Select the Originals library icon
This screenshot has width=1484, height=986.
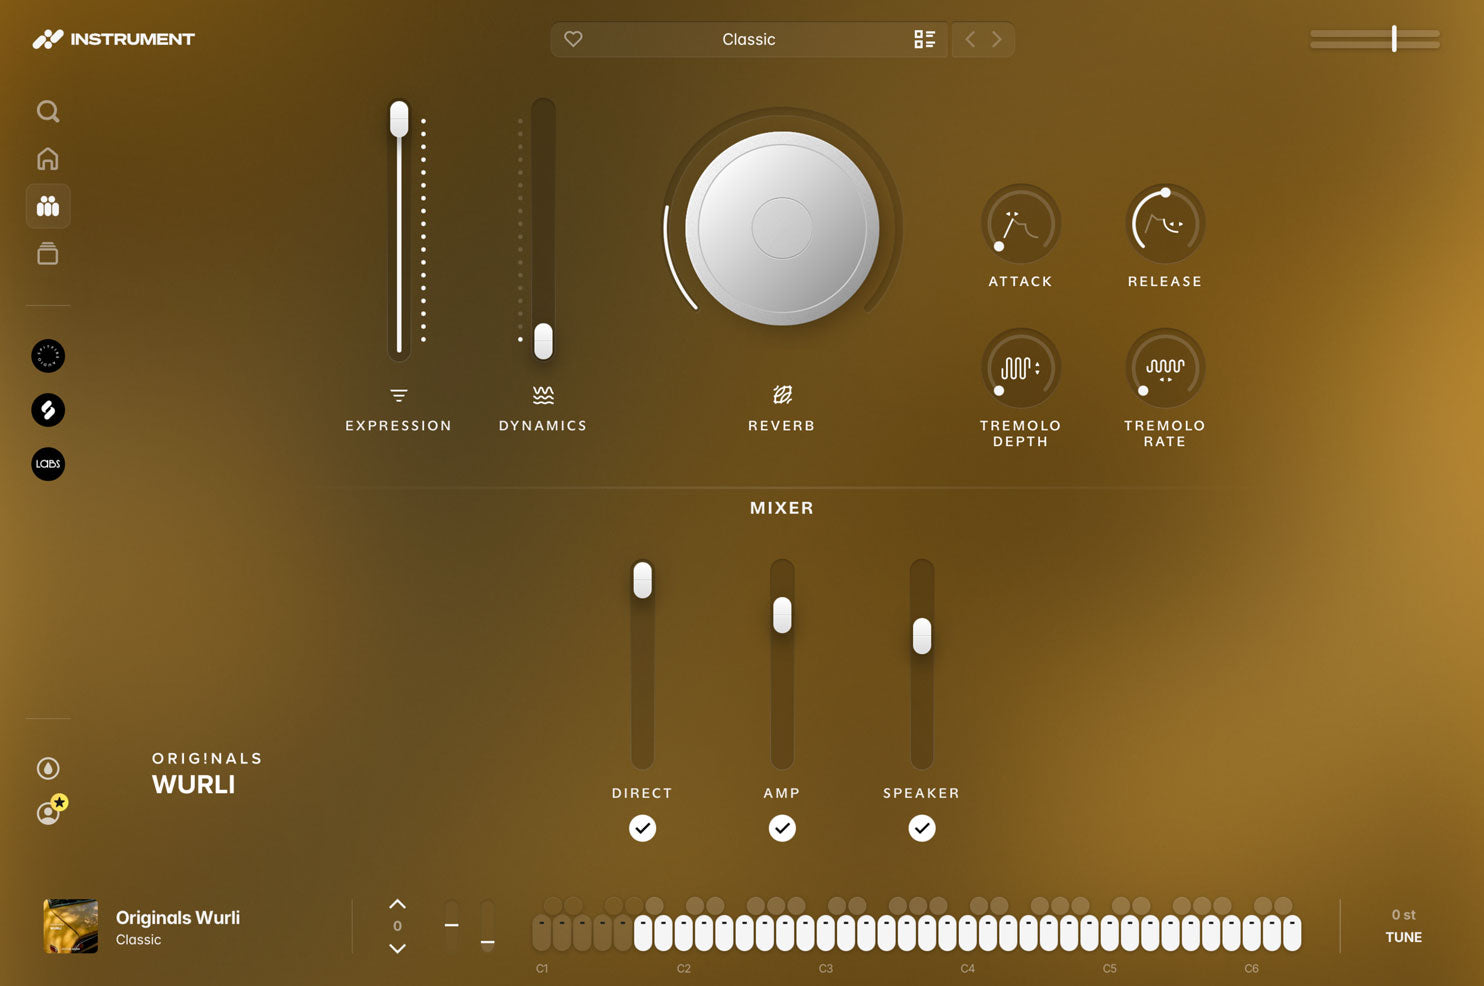click(48, 410)
